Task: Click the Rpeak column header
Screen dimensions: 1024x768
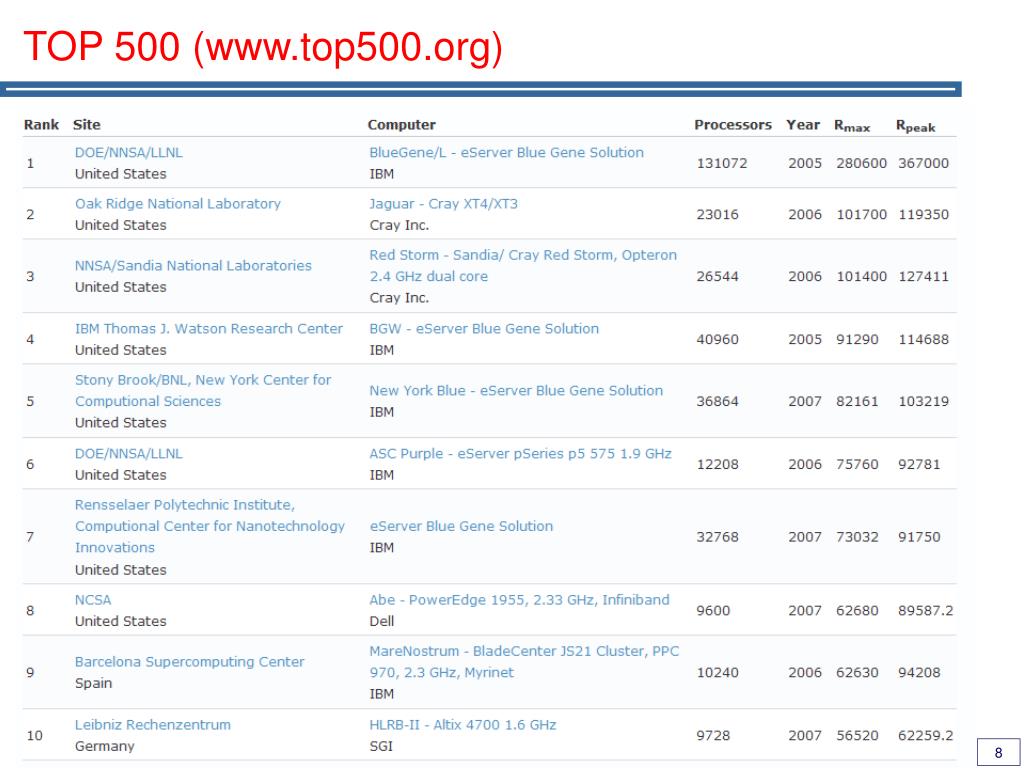Action: point(916,126)
